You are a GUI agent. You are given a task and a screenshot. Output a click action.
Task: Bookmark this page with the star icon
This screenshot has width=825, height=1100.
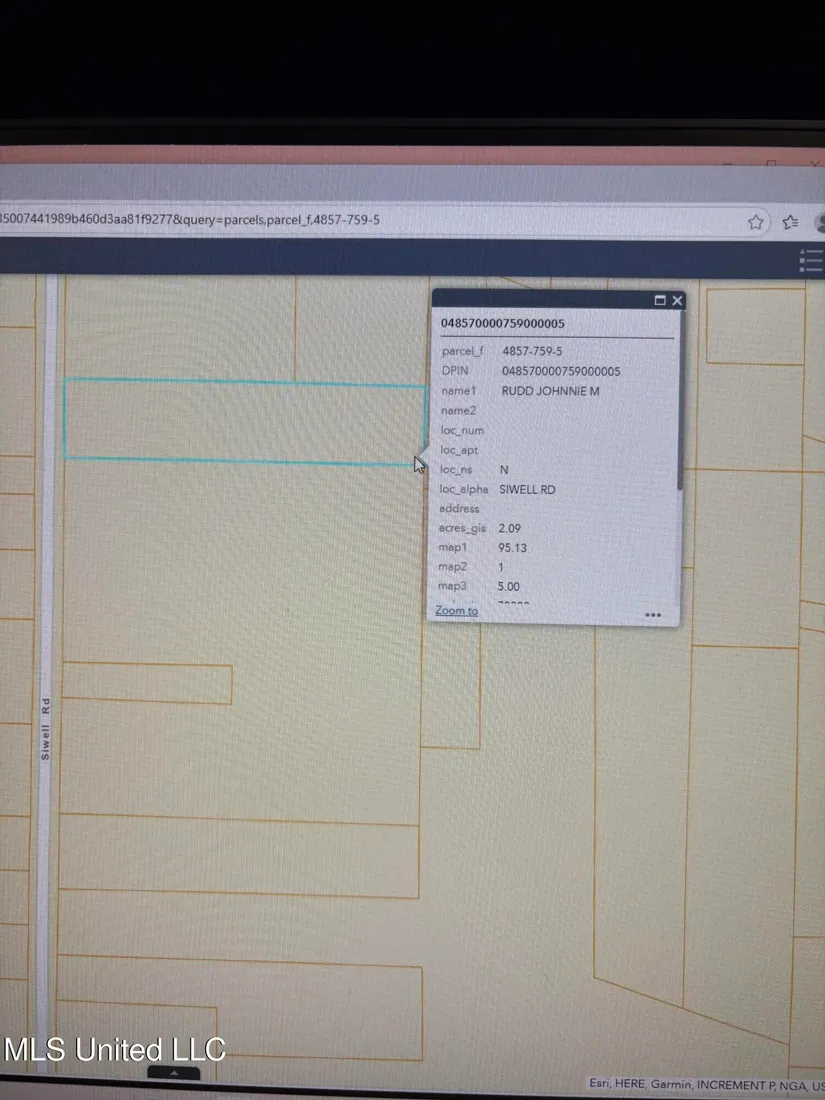pyautogui.click(x=756, y=221)
